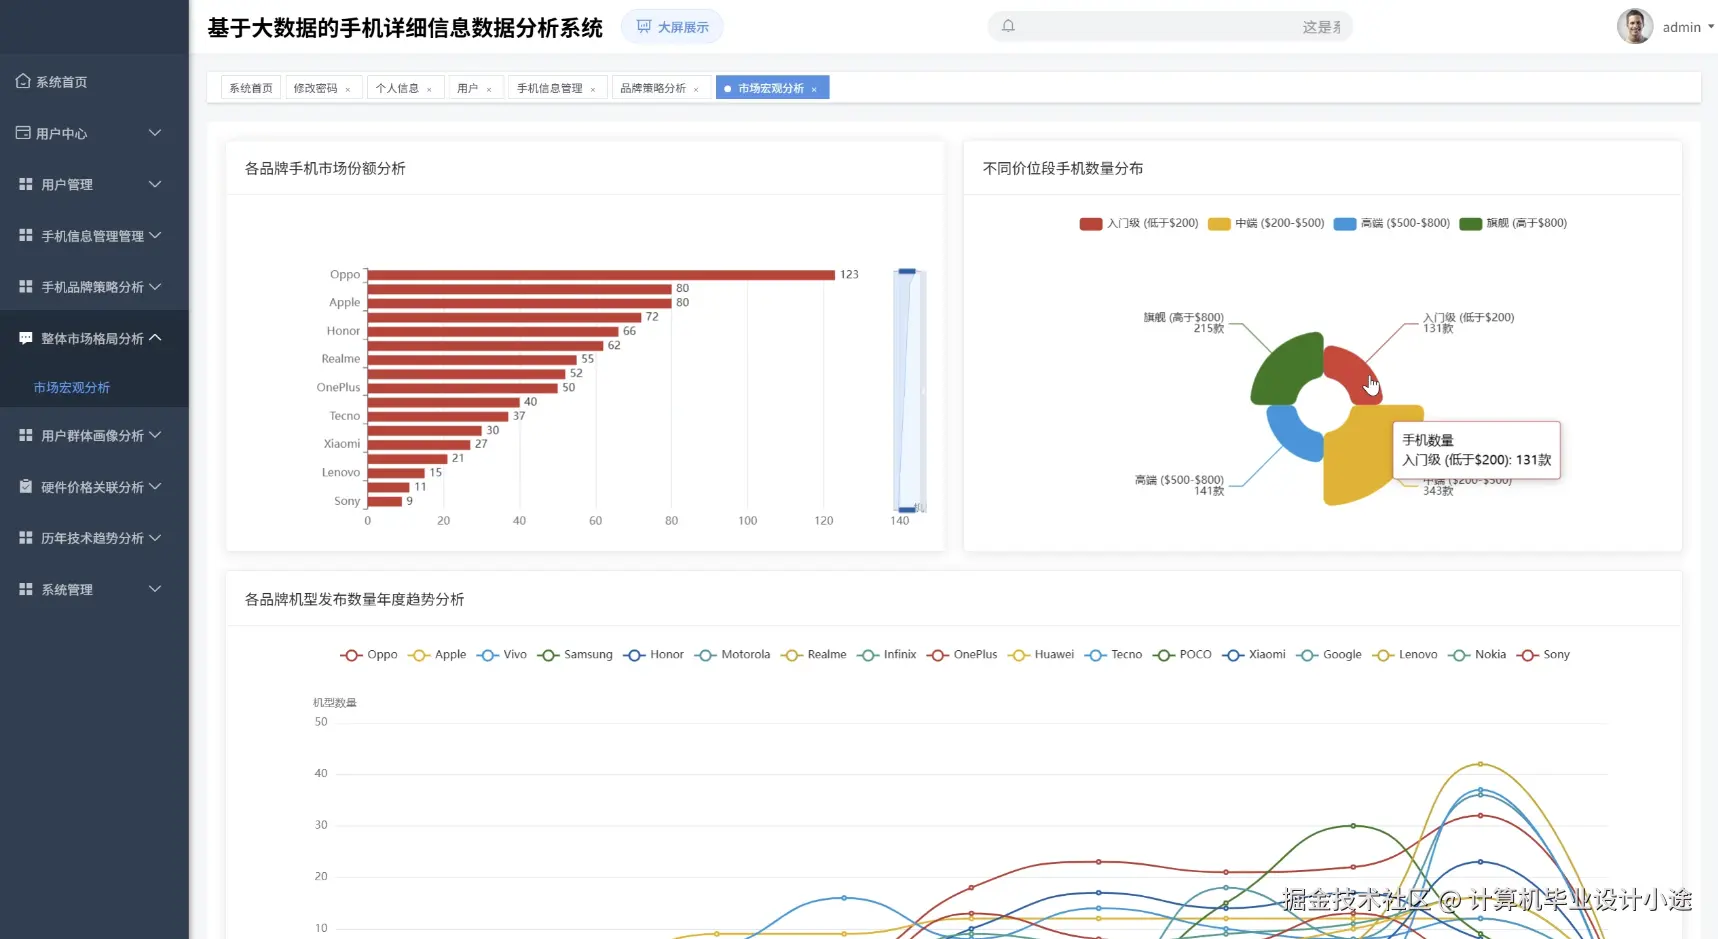Toggle 中端 ($200-$500) in pie legend
This screenshot has width=1718, height=939.
(x=1266, y=223)
